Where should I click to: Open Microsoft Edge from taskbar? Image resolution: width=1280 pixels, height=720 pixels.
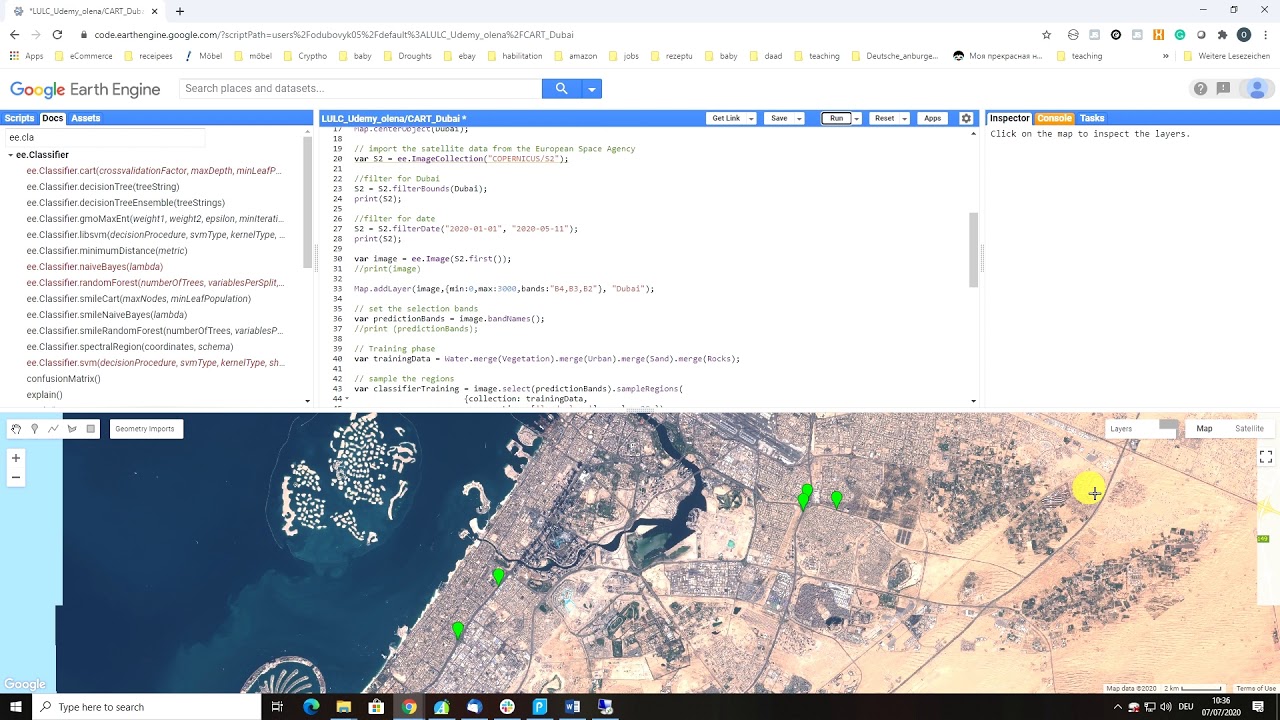coord(311,707)
